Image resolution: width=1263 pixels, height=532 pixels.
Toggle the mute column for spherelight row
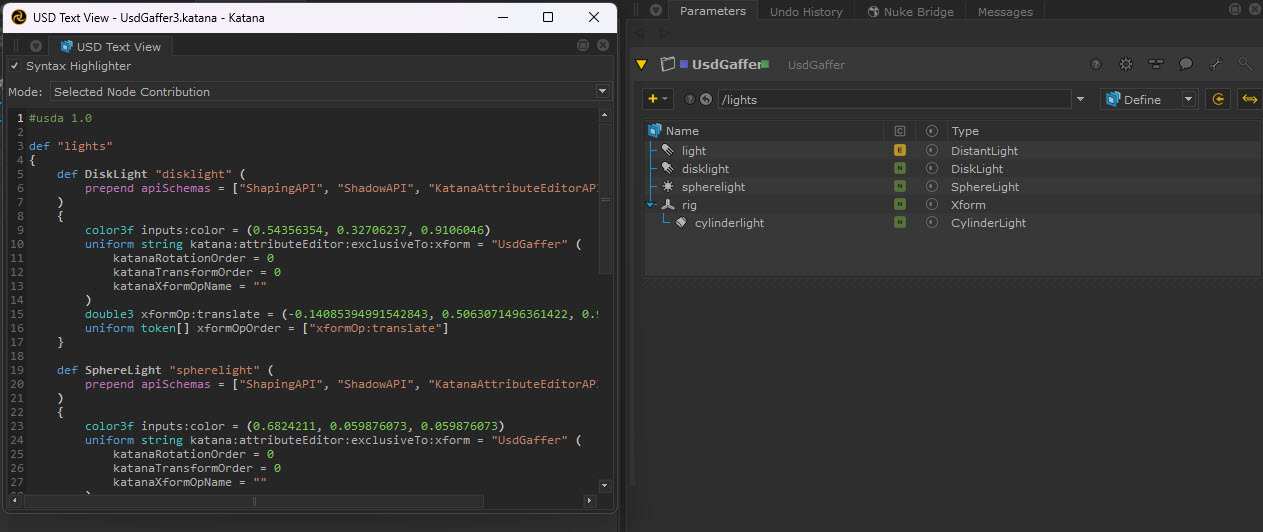pyautogui.click(x=931, y=187)
